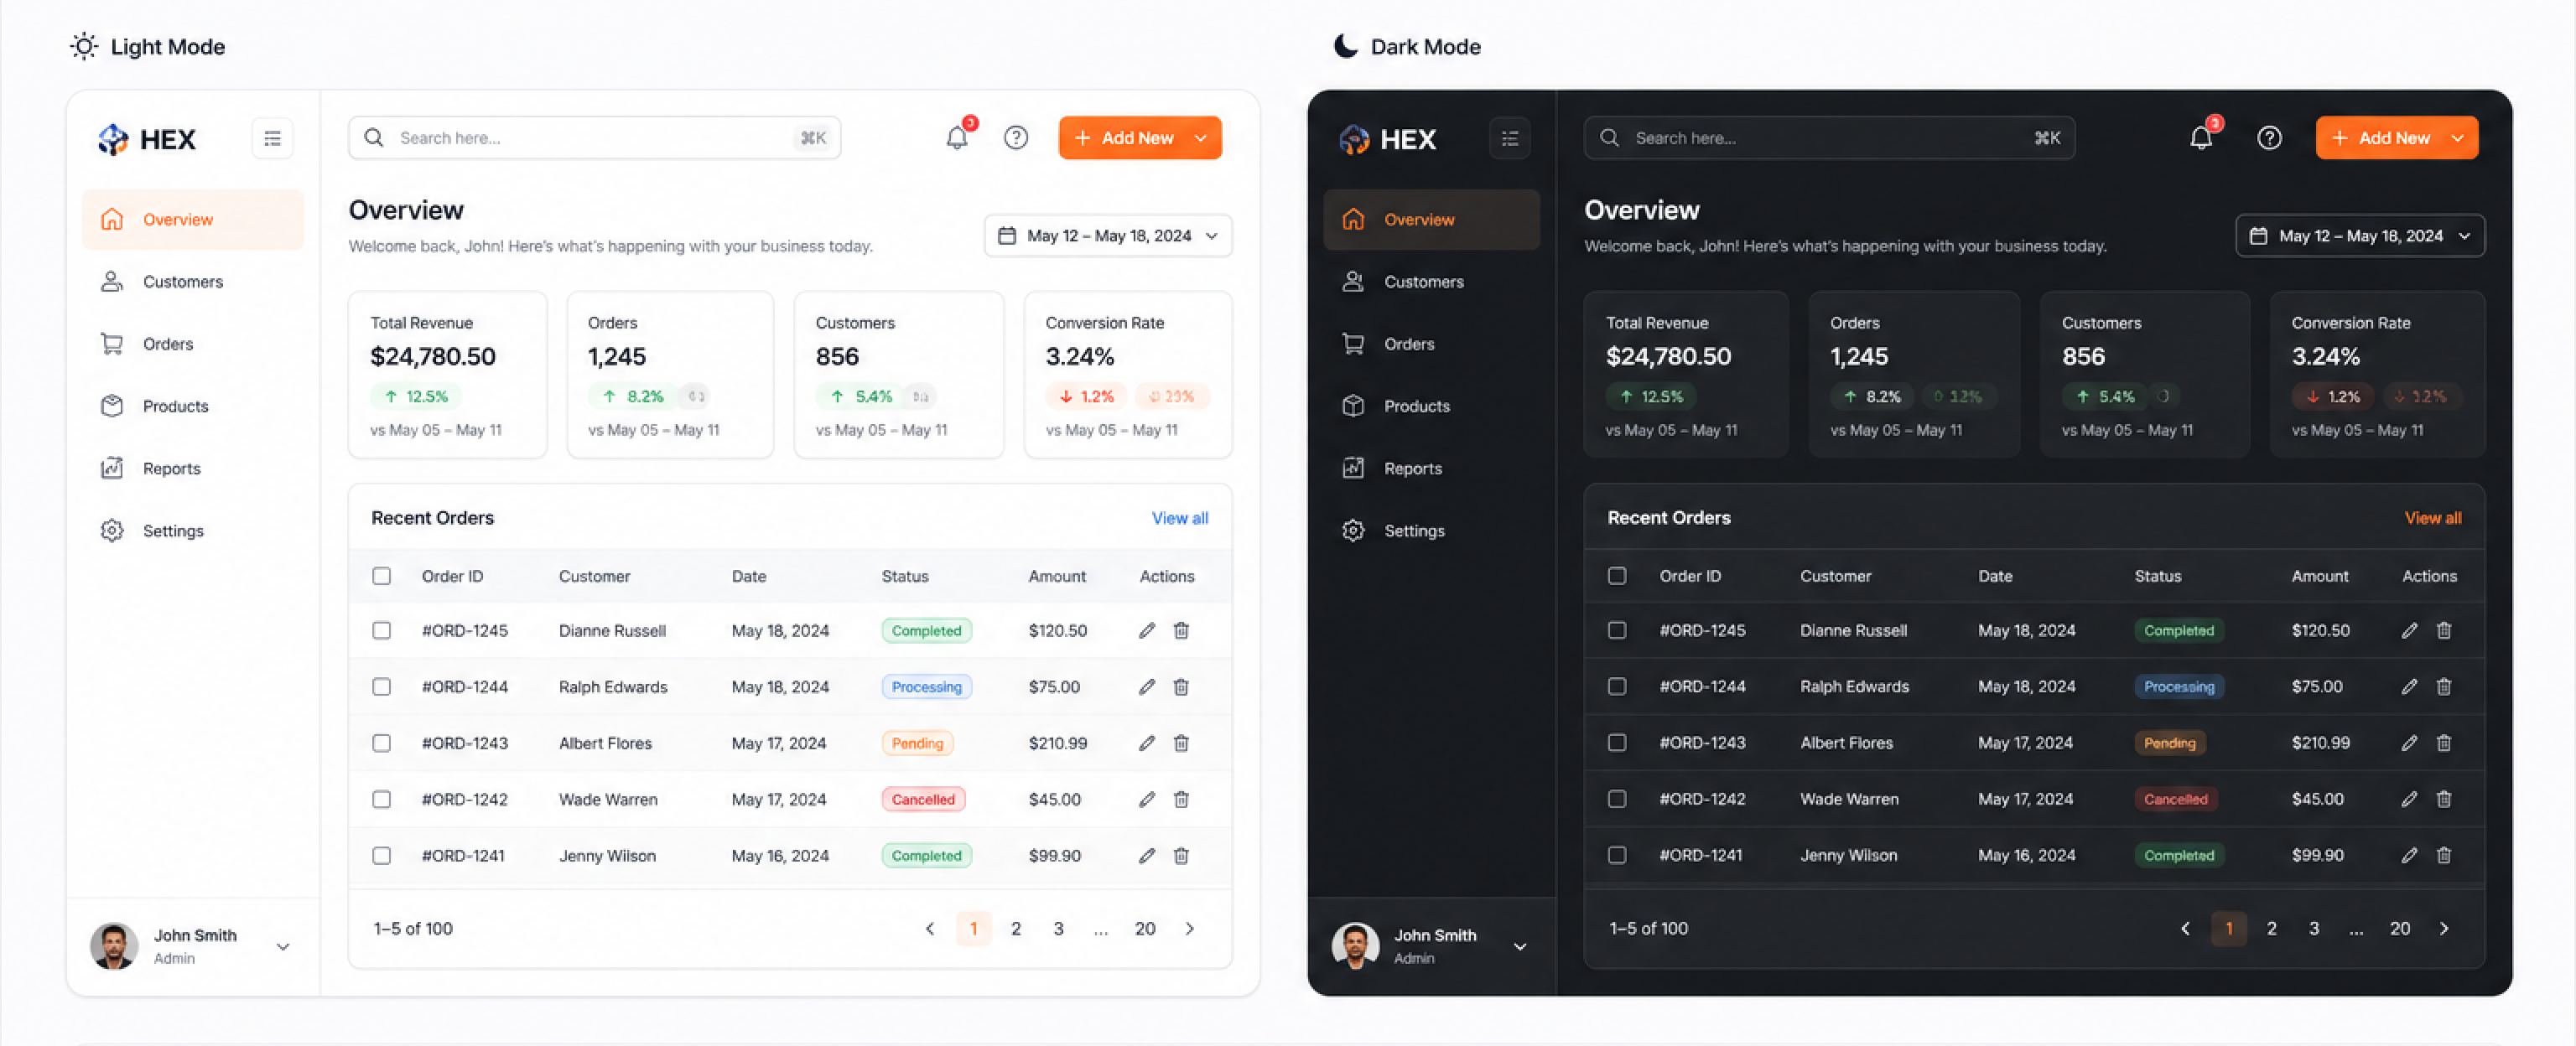Open Products in dark mode sidebar
The width and height of the screenshot is (2576, 1046).
[1431, 406]
